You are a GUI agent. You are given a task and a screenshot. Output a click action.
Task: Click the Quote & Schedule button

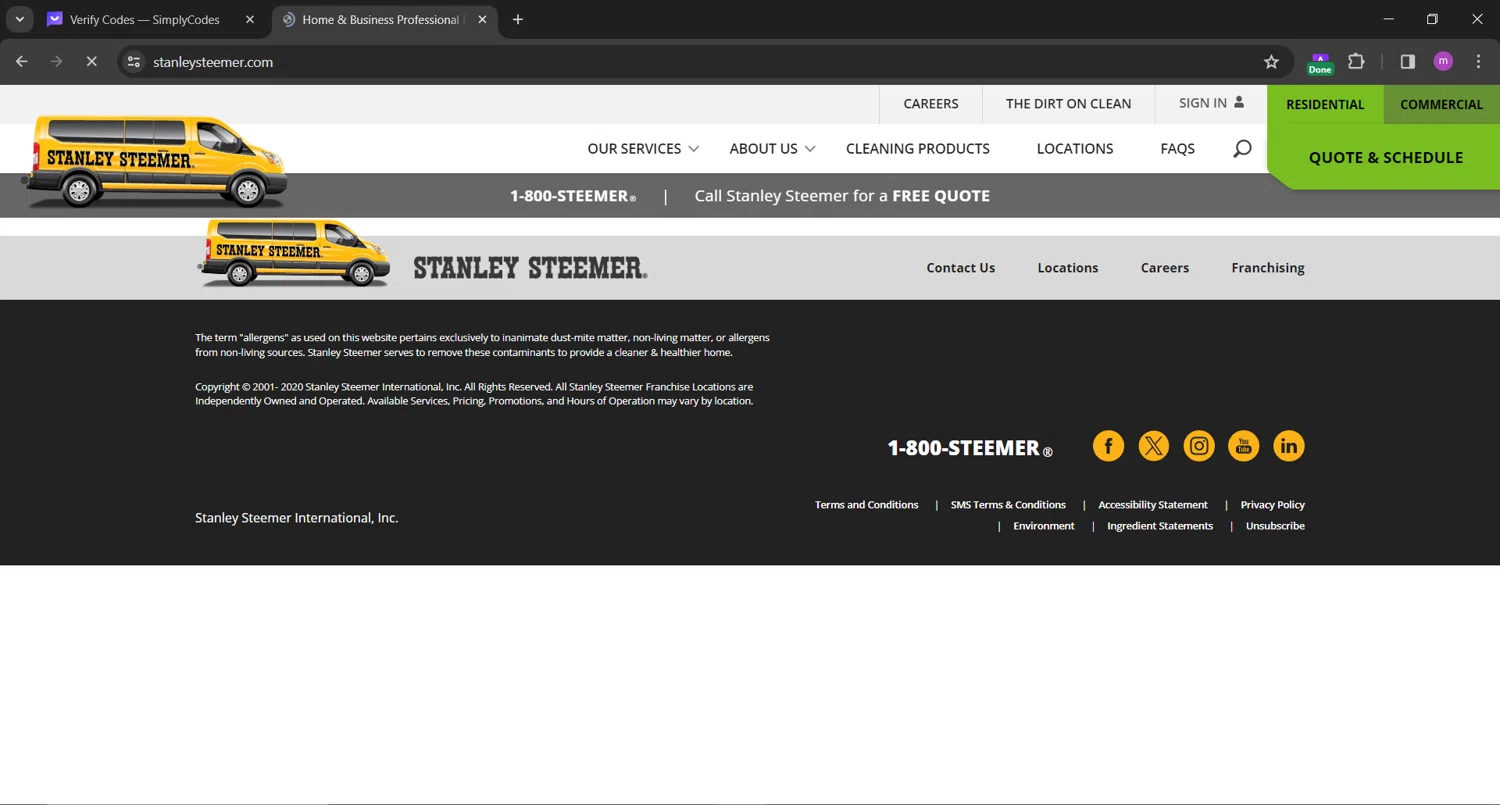[x=1385, y=158]
